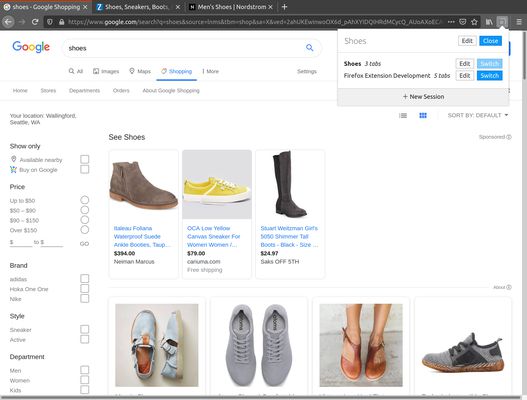The image size is (527, 400).
Task: Switch to Firefox Extension Development session
Action: tap(490, 76)
